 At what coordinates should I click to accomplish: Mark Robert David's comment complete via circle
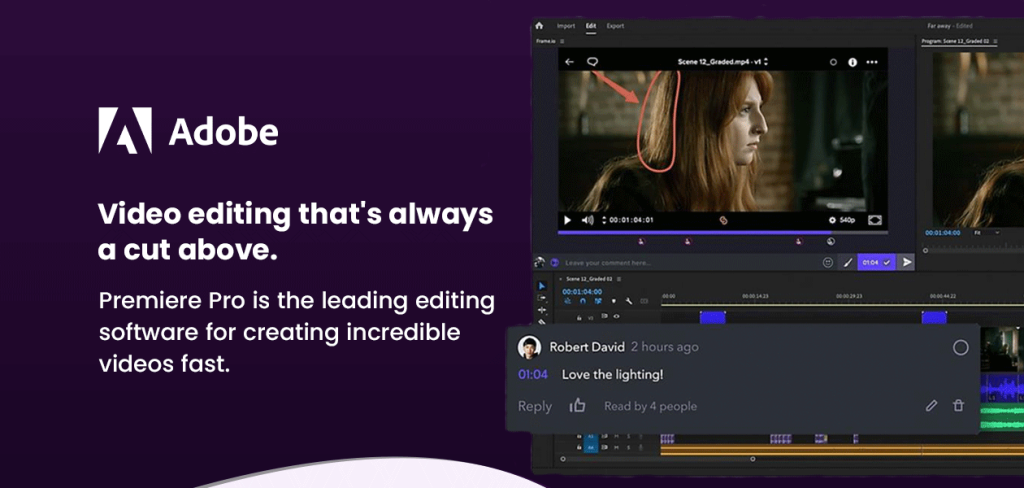[960, 348]
